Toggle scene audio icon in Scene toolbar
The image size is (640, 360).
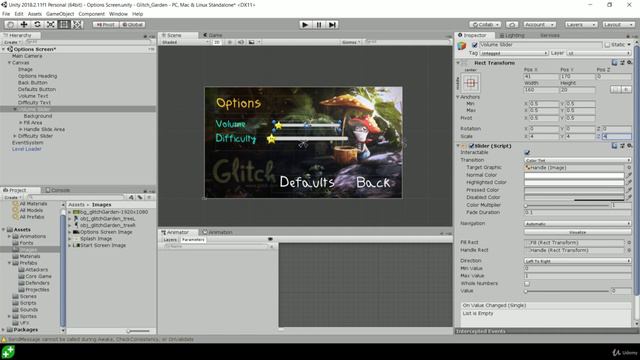[240, 42]
